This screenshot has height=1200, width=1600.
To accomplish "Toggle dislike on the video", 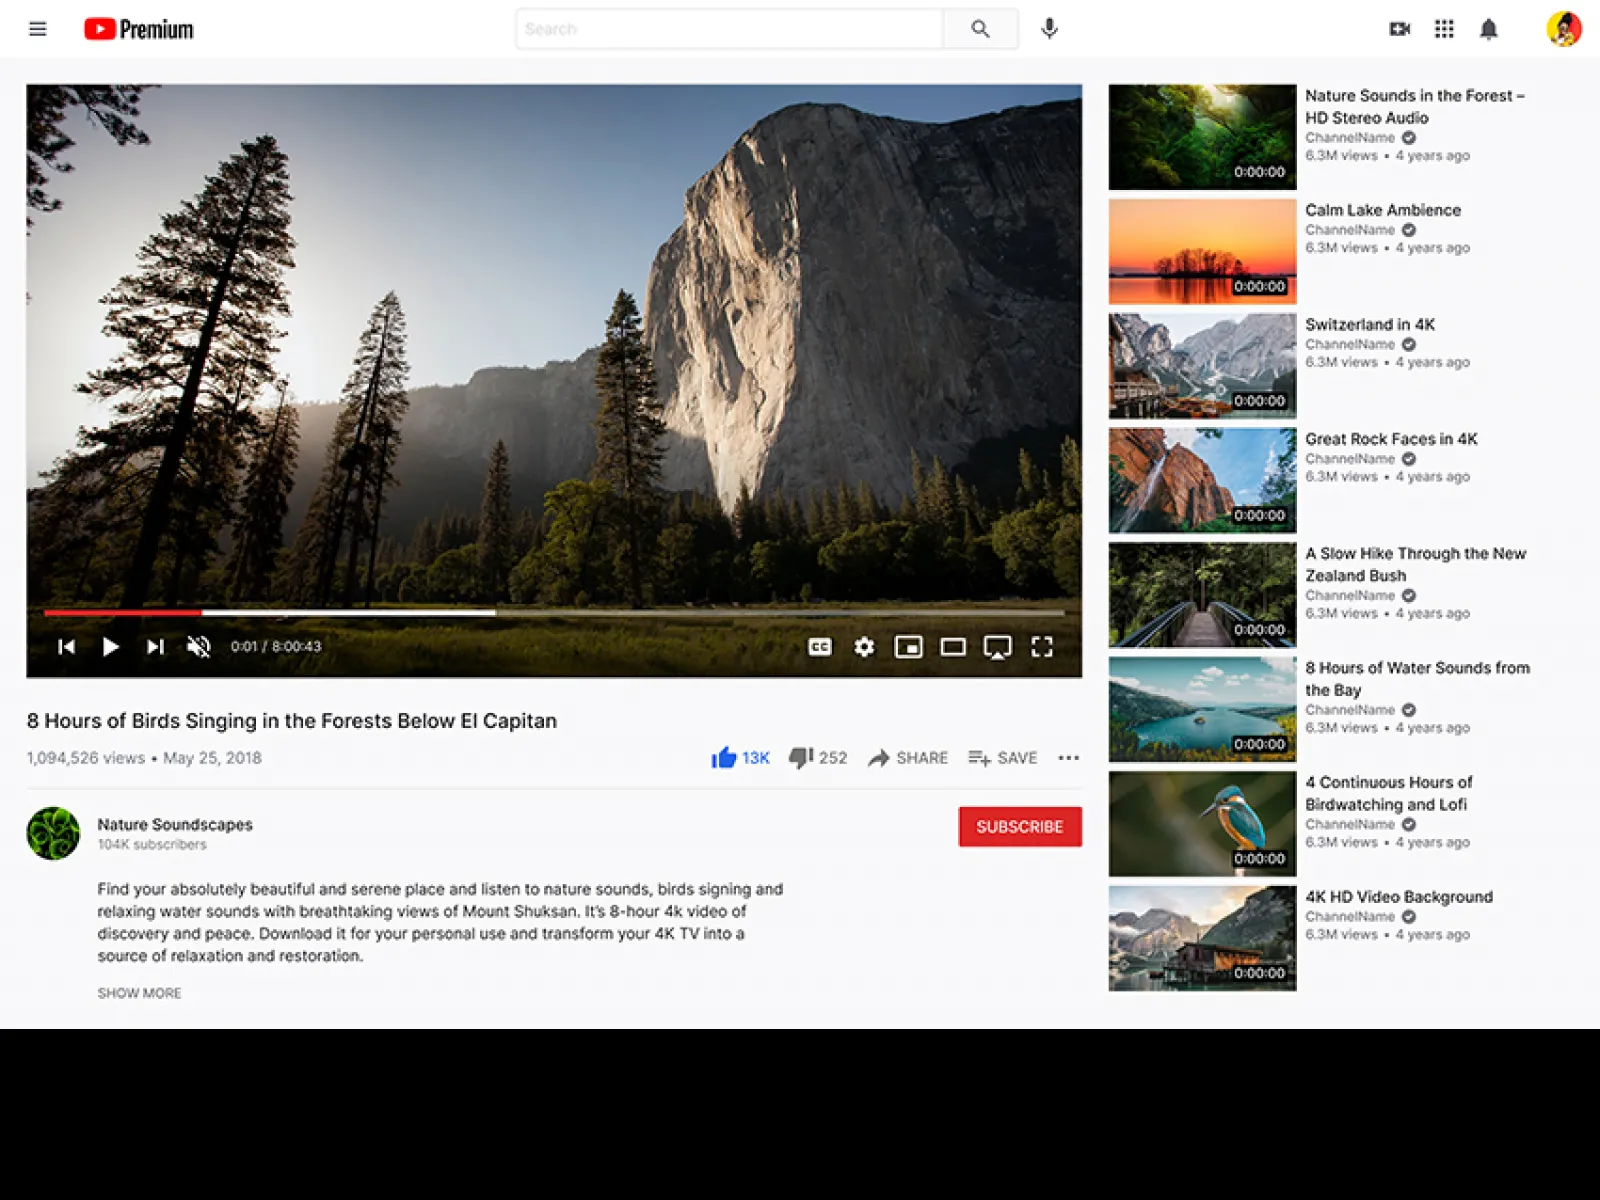I will pyautogui.click(x=801, y=757).
